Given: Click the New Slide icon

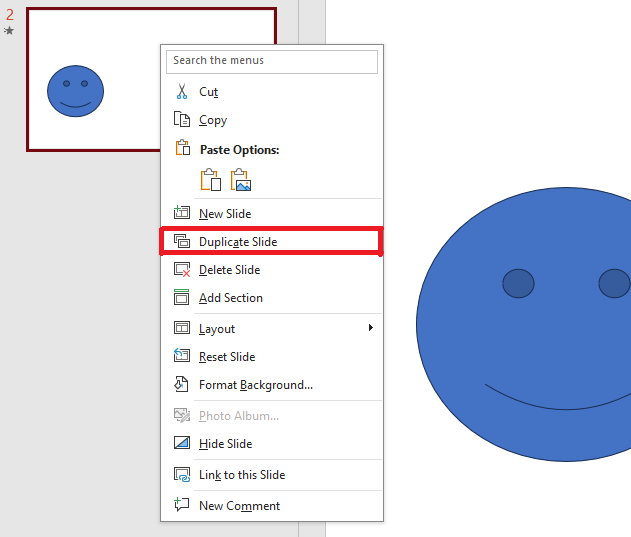Looking at the screenshot, I should [181, 213].
